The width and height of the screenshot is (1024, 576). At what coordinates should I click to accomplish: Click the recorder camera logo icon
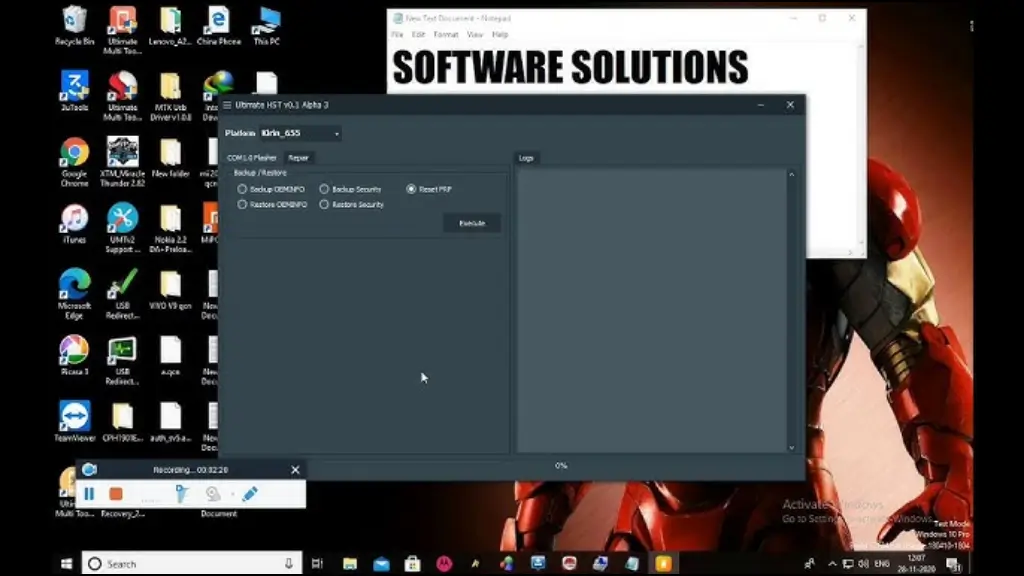tap(89, 470)
